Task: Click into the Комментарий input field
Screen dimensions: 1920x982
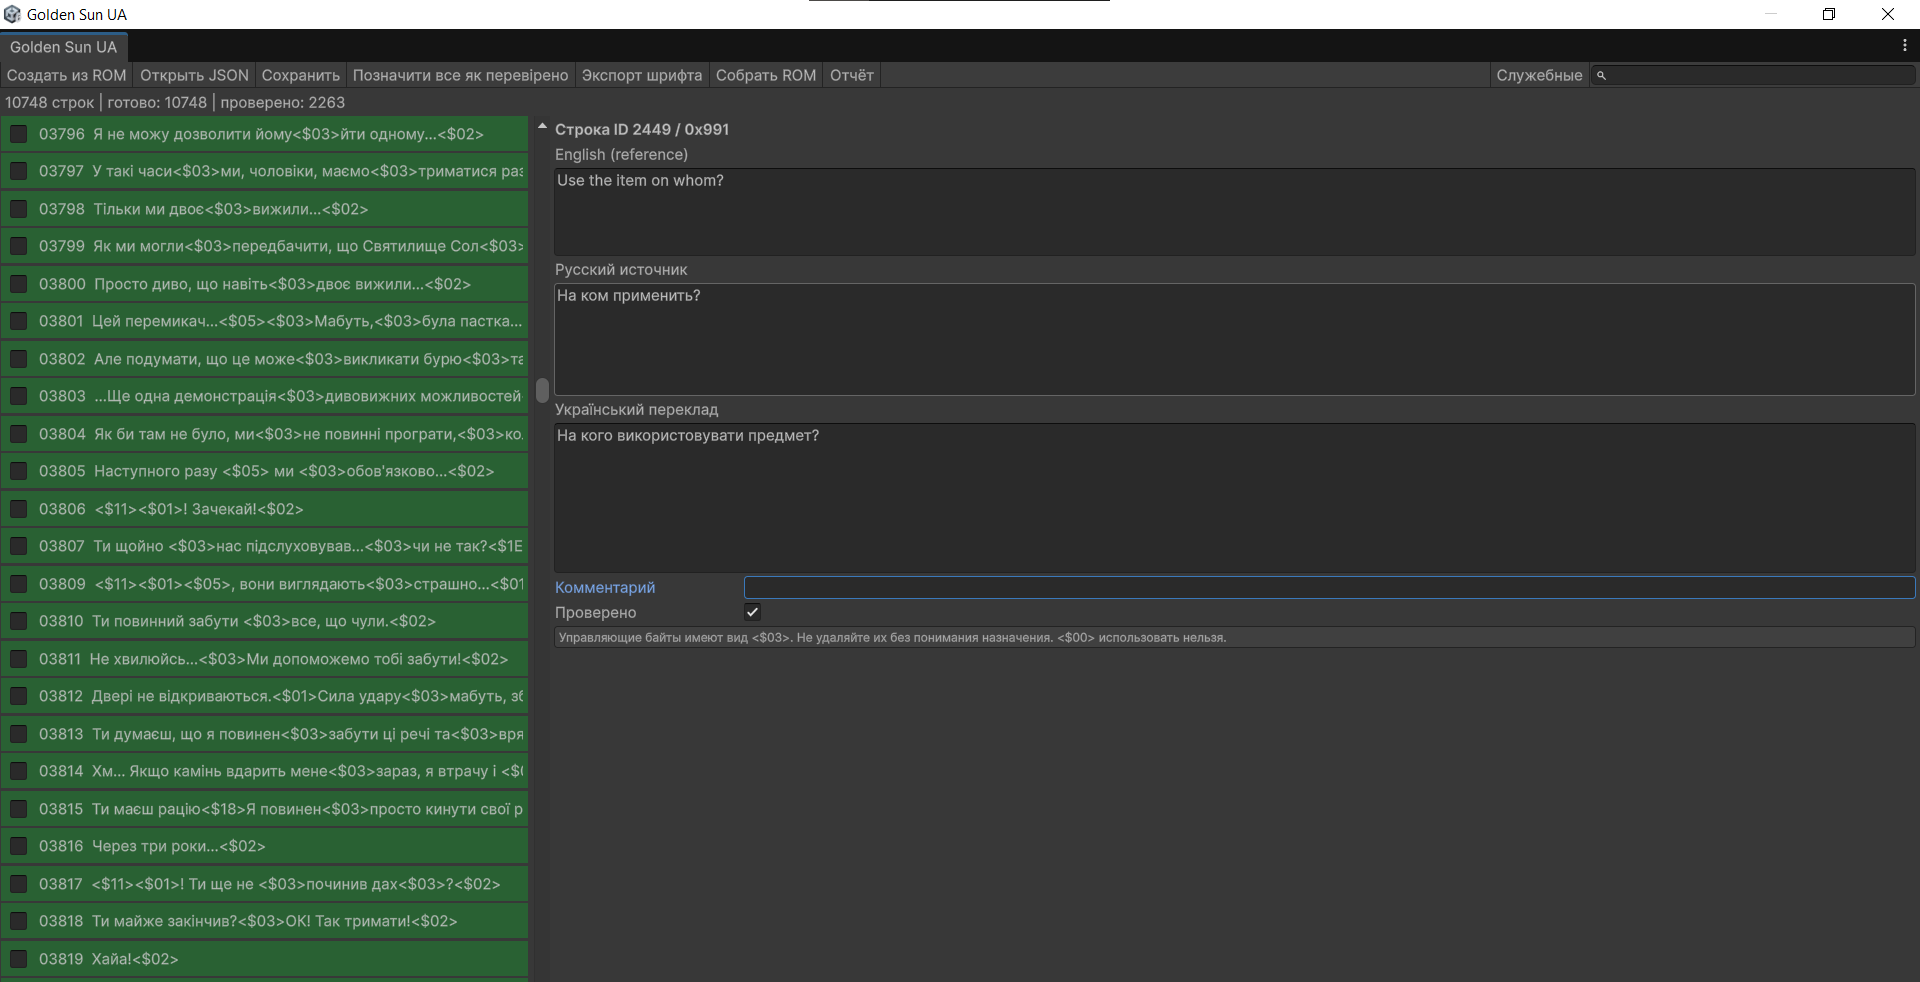Action: point(1329,588)
